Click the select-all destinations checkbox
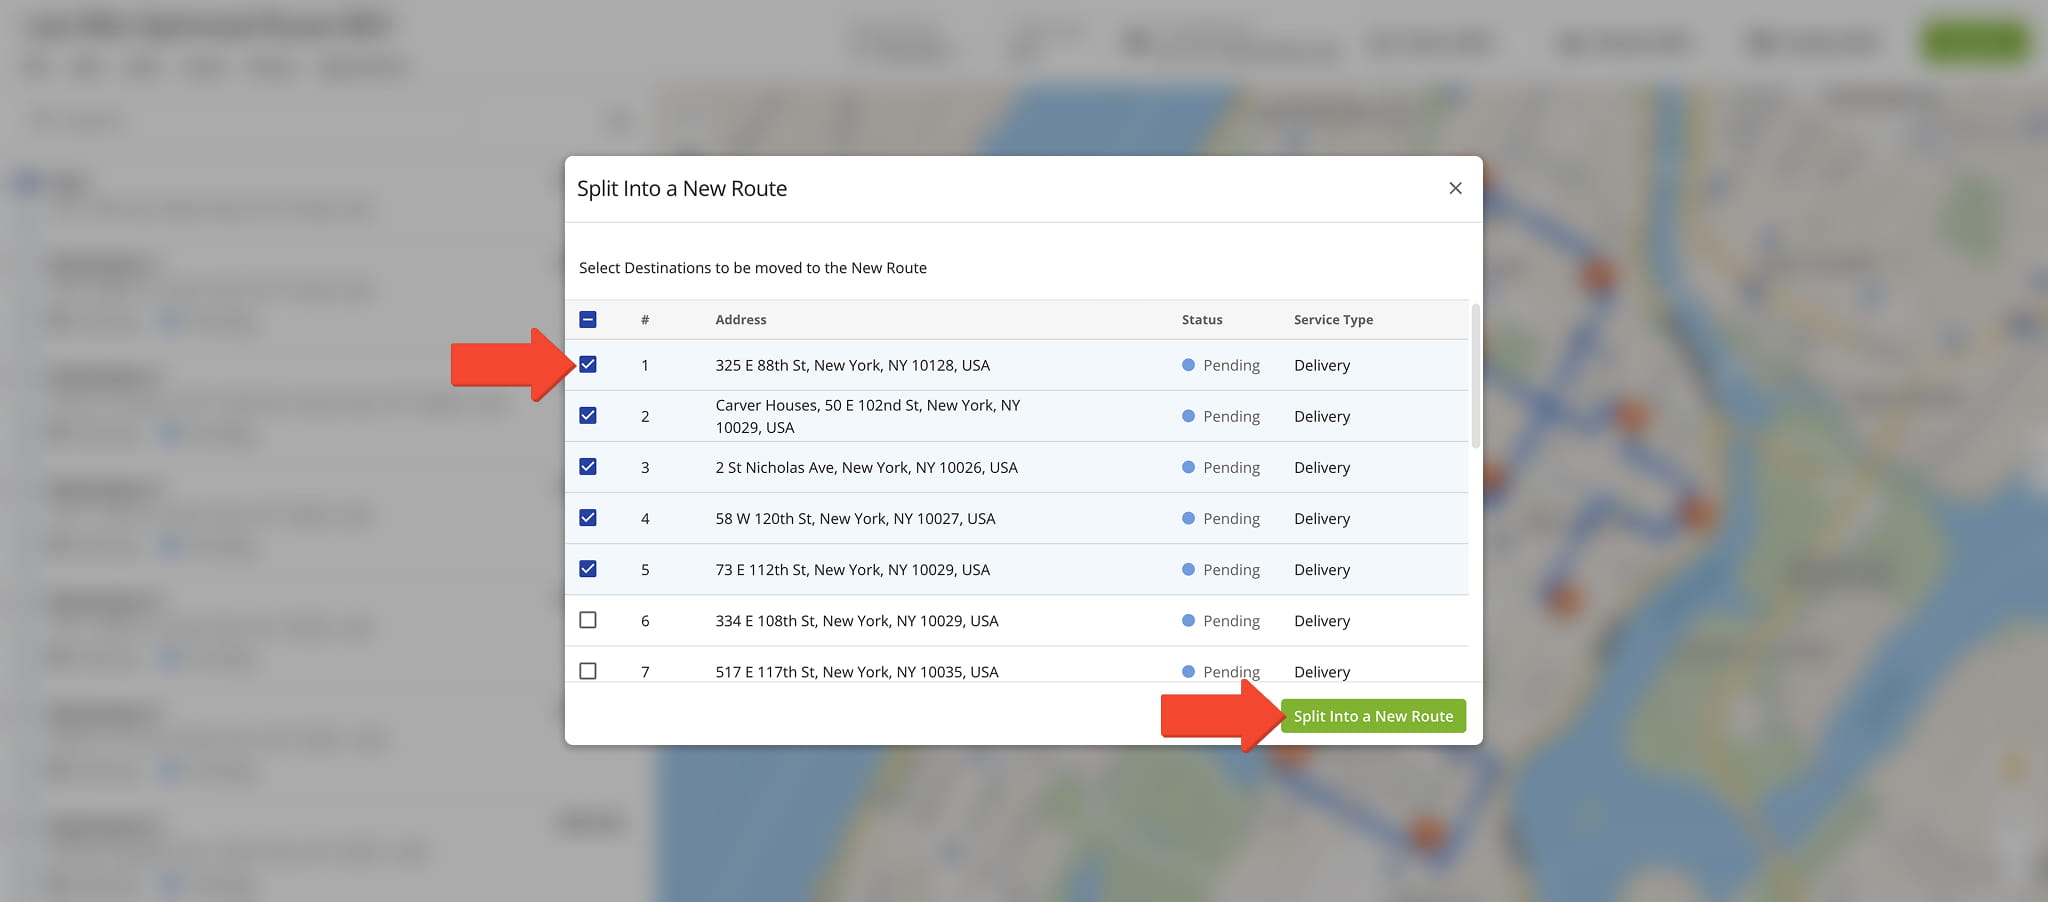The image size is (2048, 902). 589,319
